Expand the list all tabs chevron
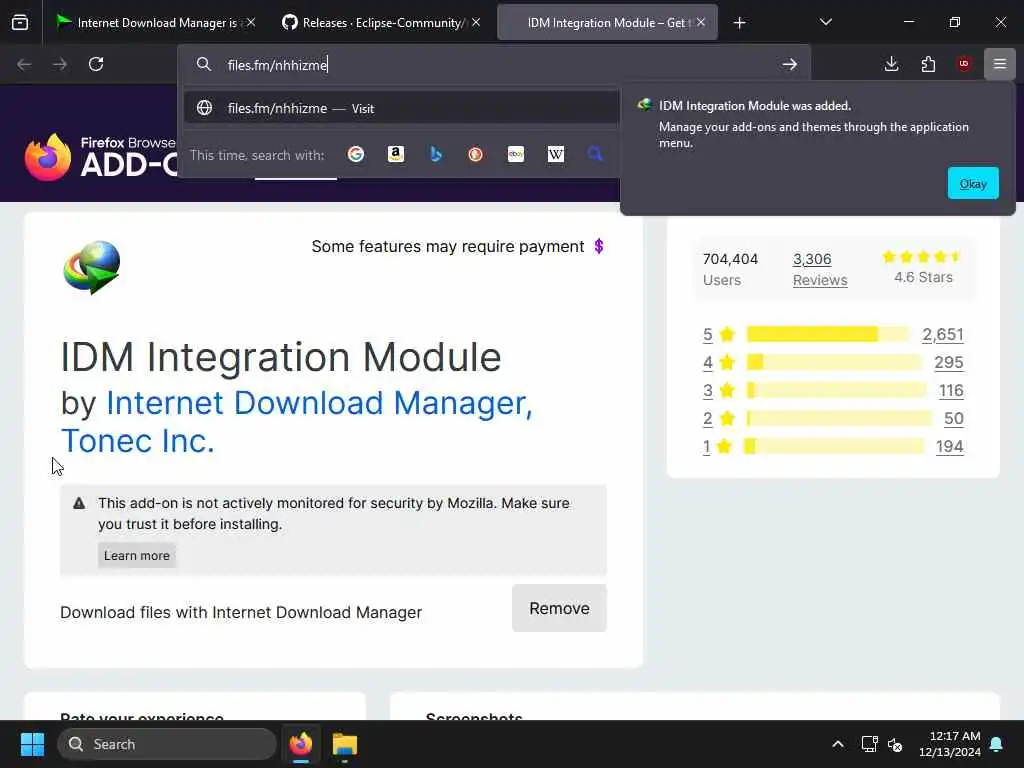 pos(825,22)
